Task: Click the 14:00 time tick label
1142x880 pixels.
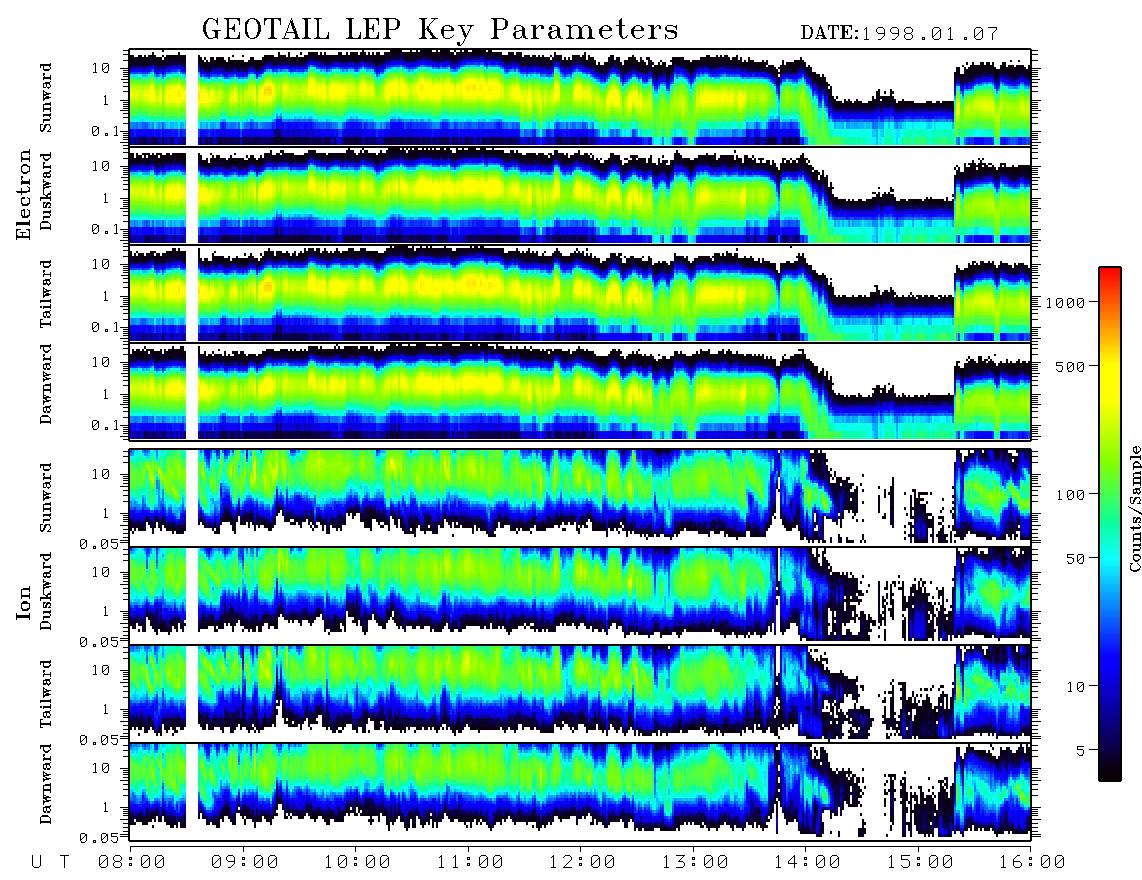Action: tap(807, 863)
